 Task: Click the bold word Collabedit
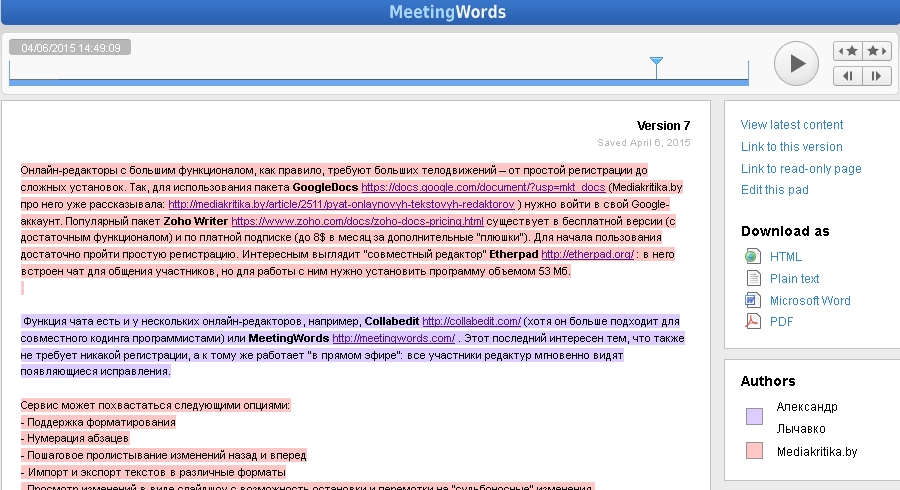click(x=391, y=321)
